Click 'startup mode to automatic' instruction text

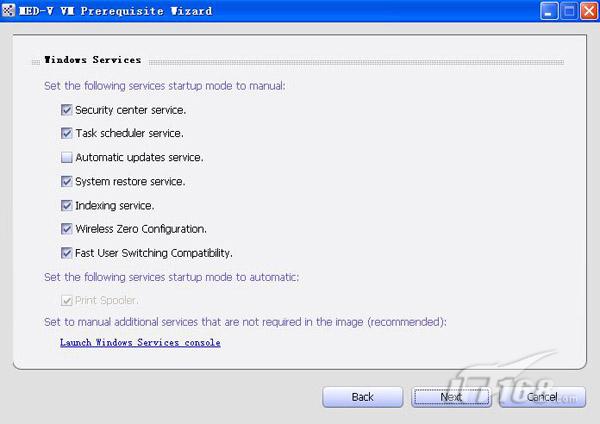click(x=171, y=277)
